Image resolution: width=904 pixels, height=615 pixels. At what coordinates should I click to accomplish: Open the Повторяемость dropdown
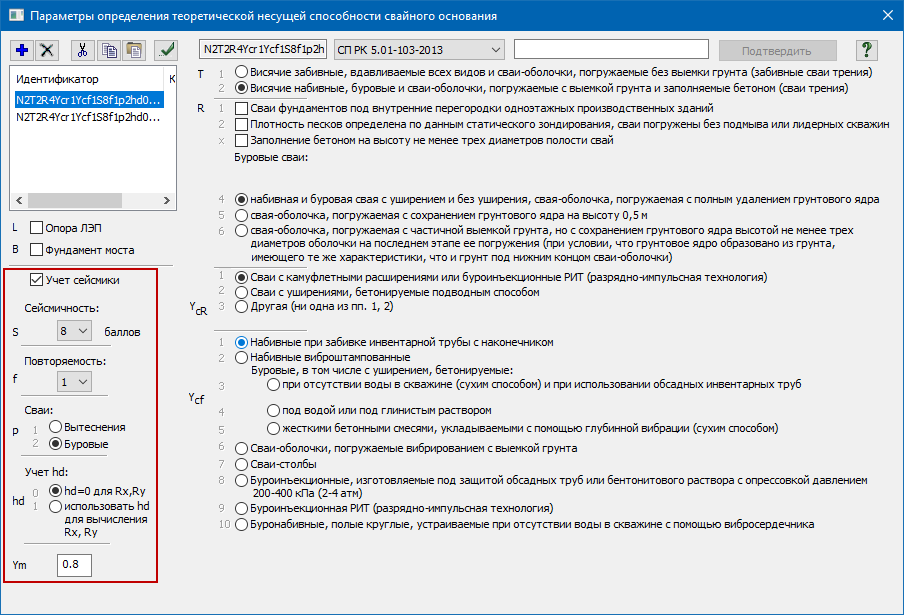[75, 381]
